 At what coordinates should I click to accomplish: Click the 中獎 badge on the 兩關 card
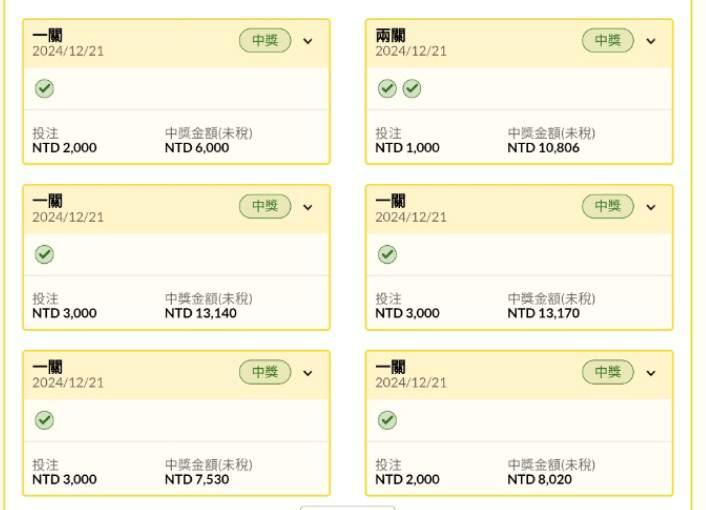(x=608, y=41)
